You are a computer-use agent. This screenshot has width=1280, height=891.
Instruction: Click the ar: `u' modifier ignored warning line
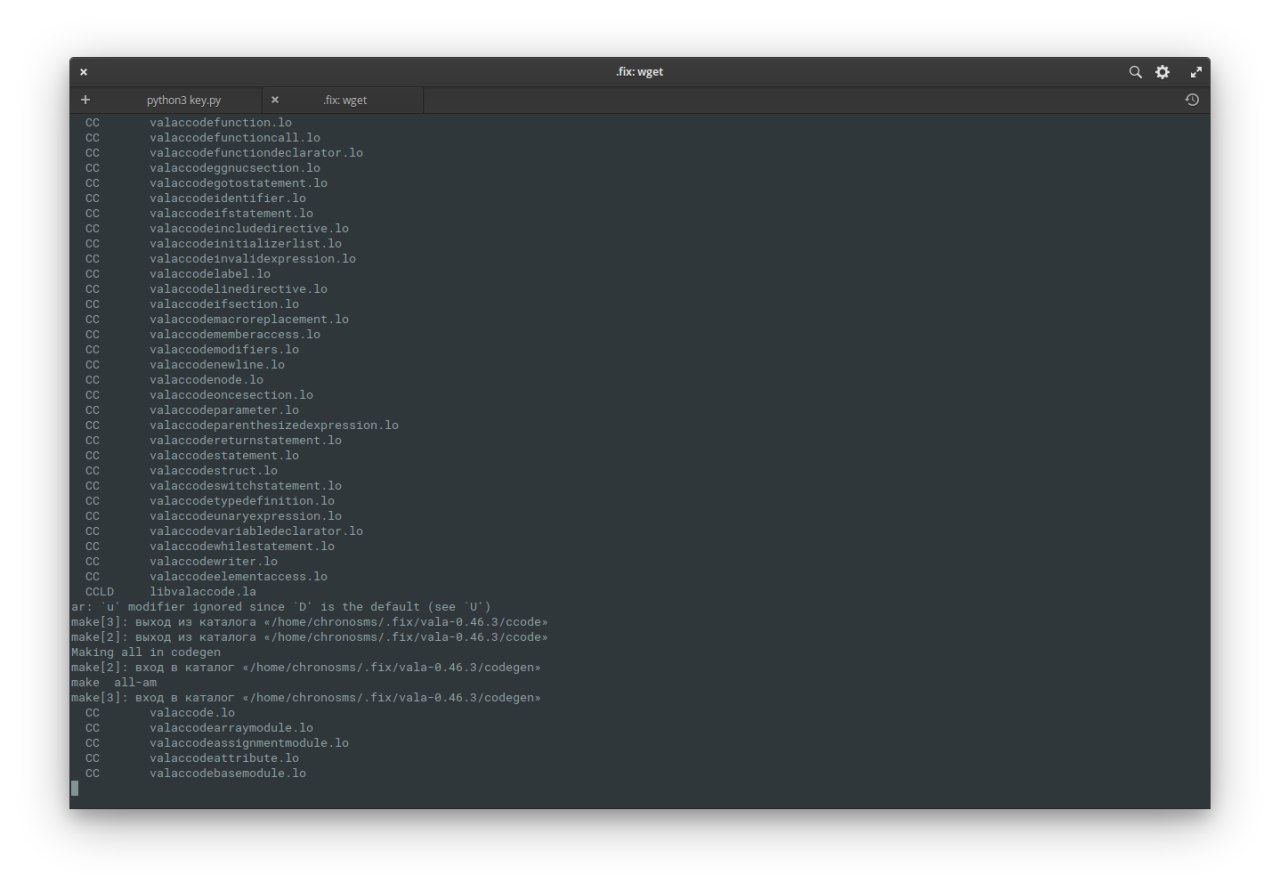tap(281, 607)
